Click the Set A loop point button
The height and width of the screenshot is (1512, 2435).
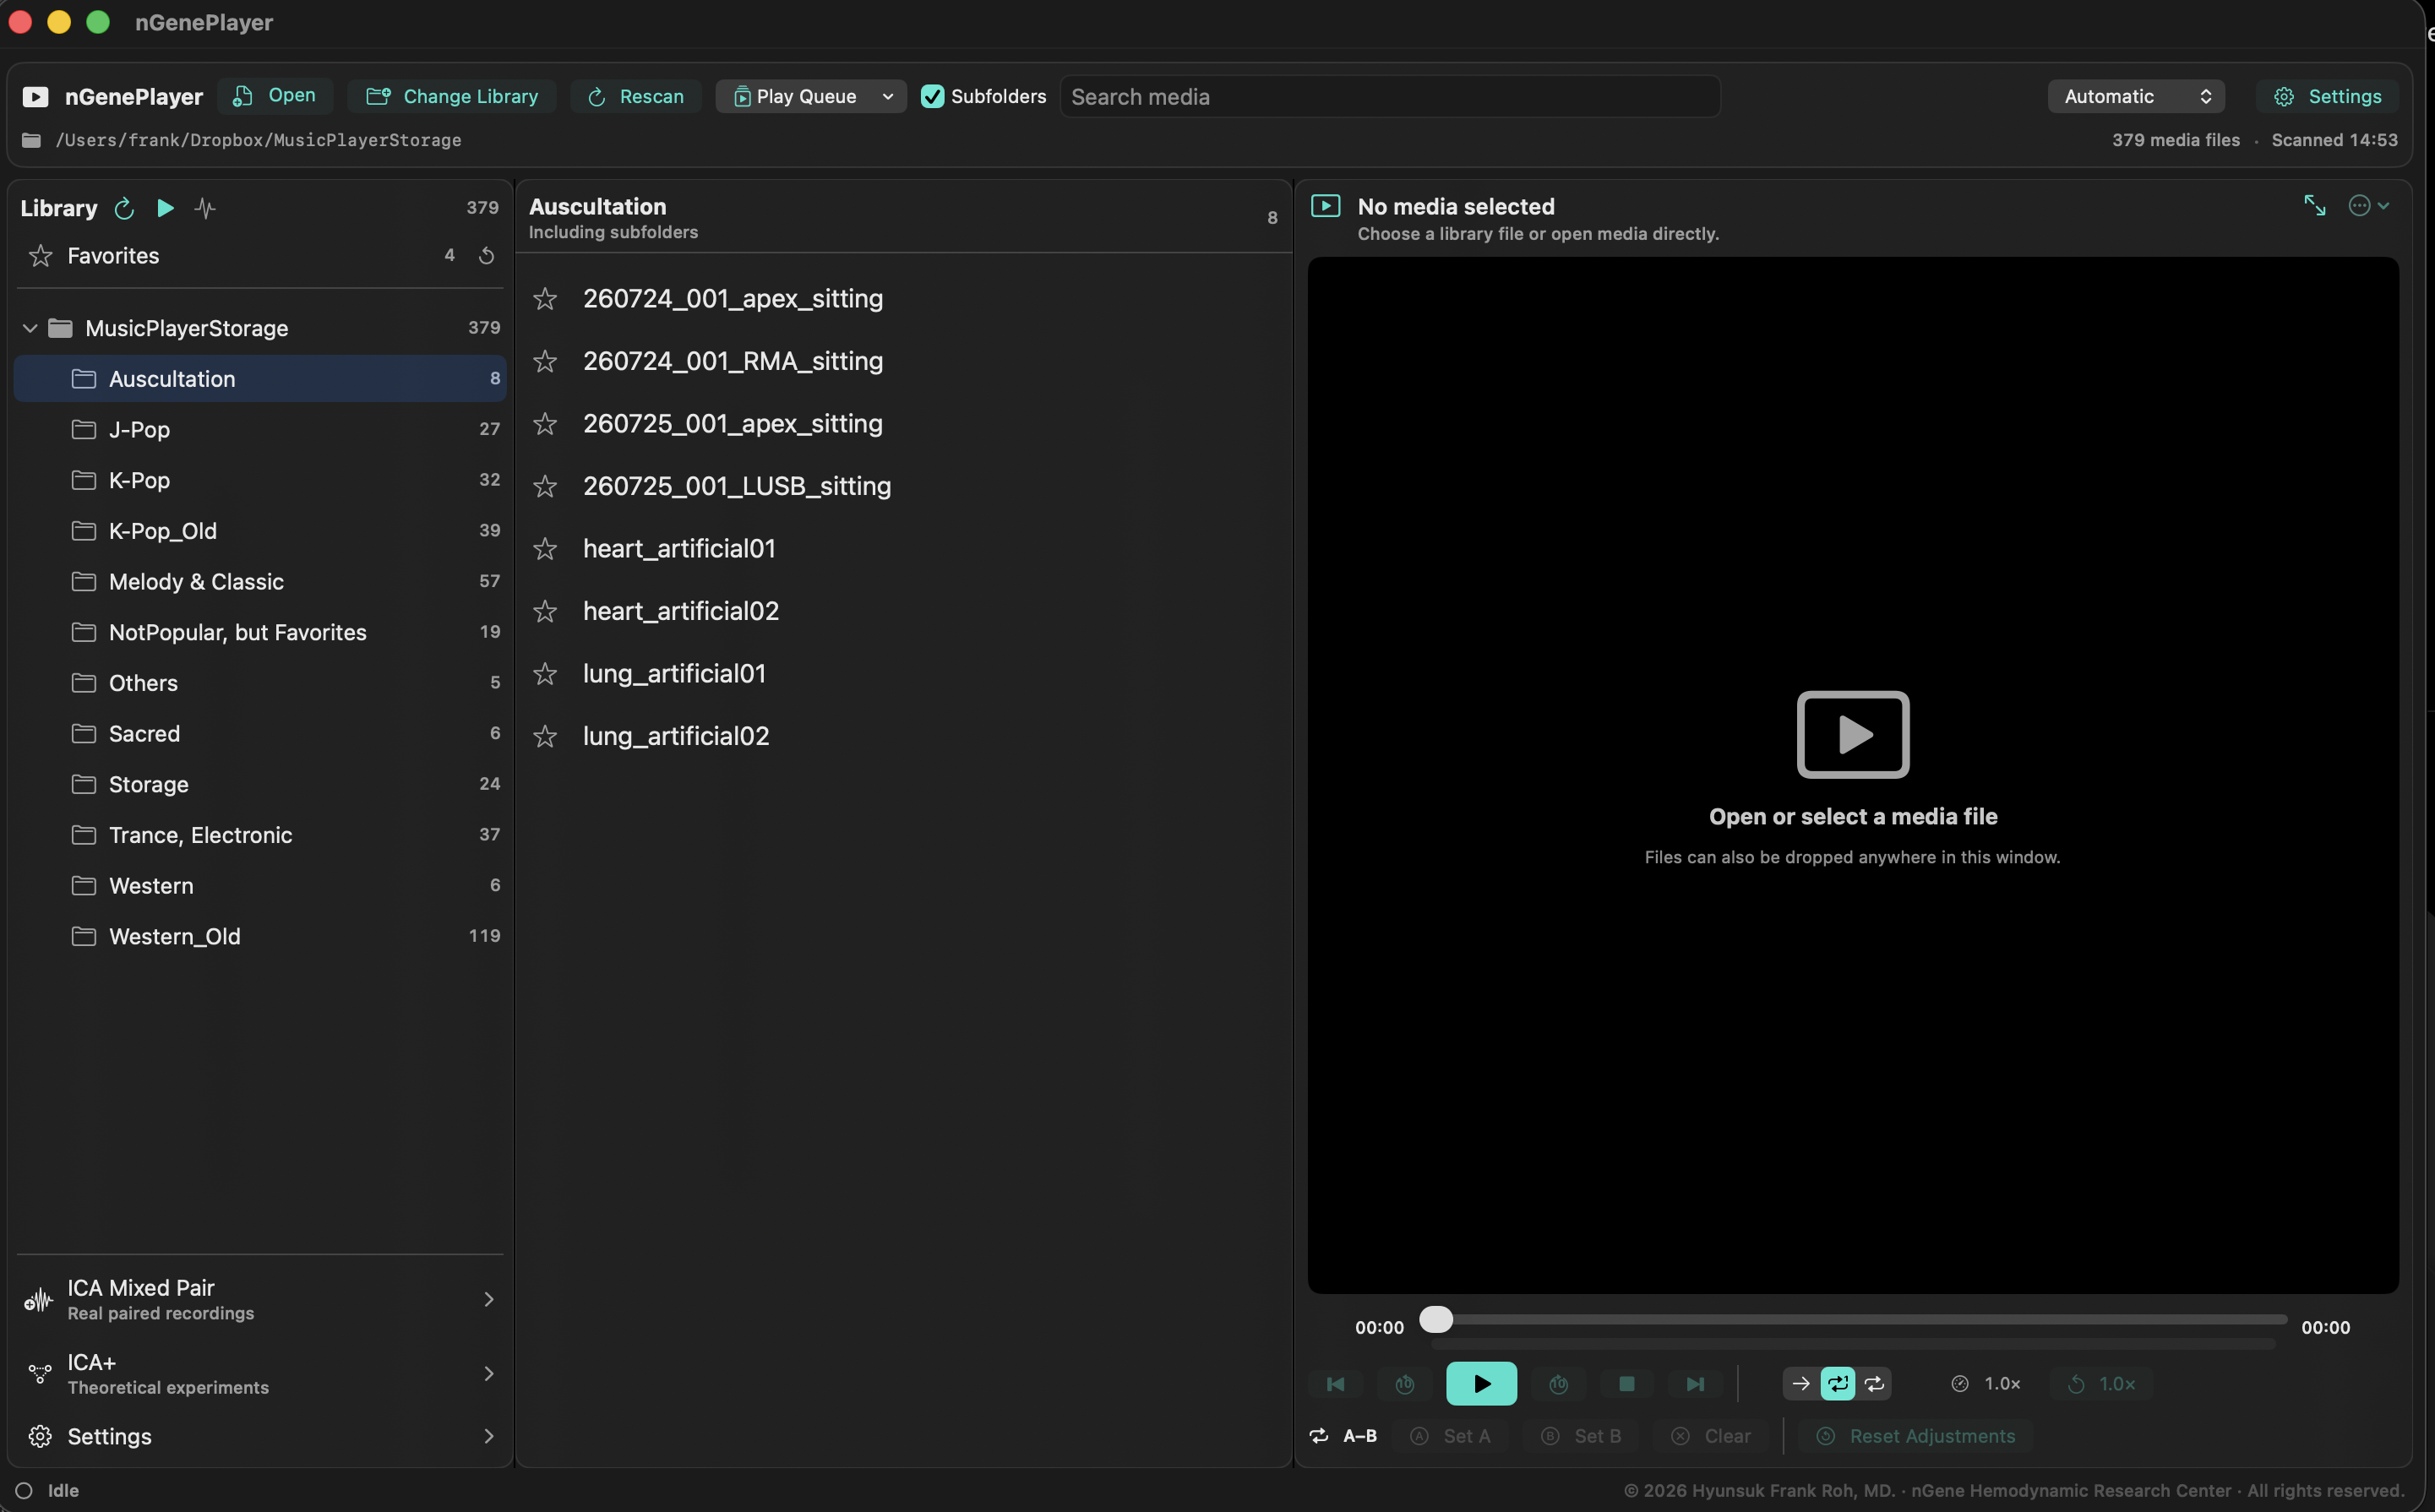tap(1450, 1436)
